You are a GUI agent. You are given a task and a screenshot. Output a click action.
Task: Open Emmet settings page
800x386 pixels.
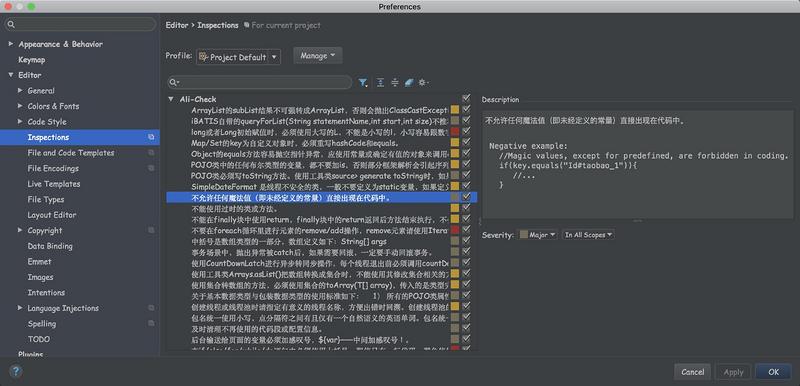coord(39,262)
